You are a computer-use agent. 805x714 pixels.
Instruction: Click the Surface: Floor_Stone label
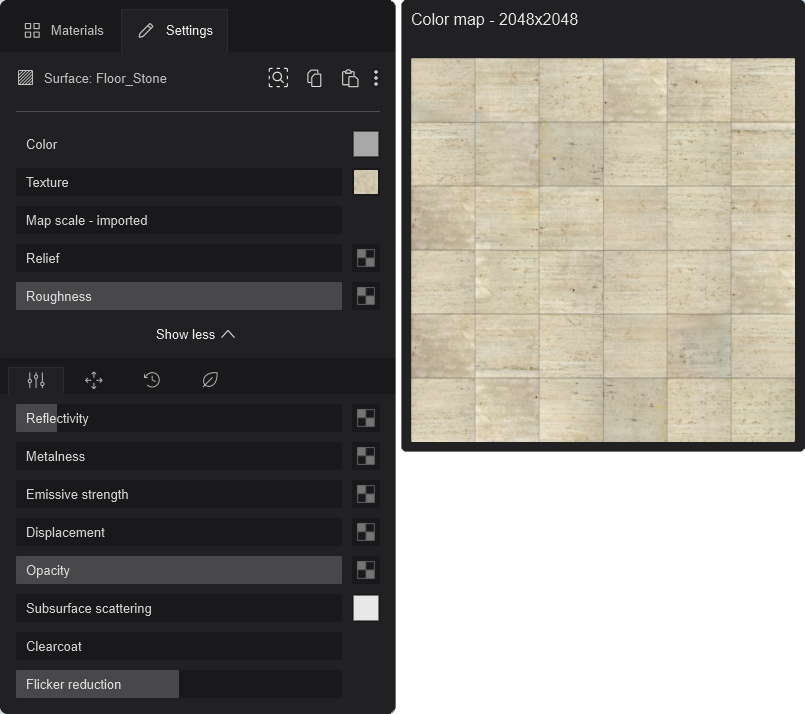(x=105, y=78)
